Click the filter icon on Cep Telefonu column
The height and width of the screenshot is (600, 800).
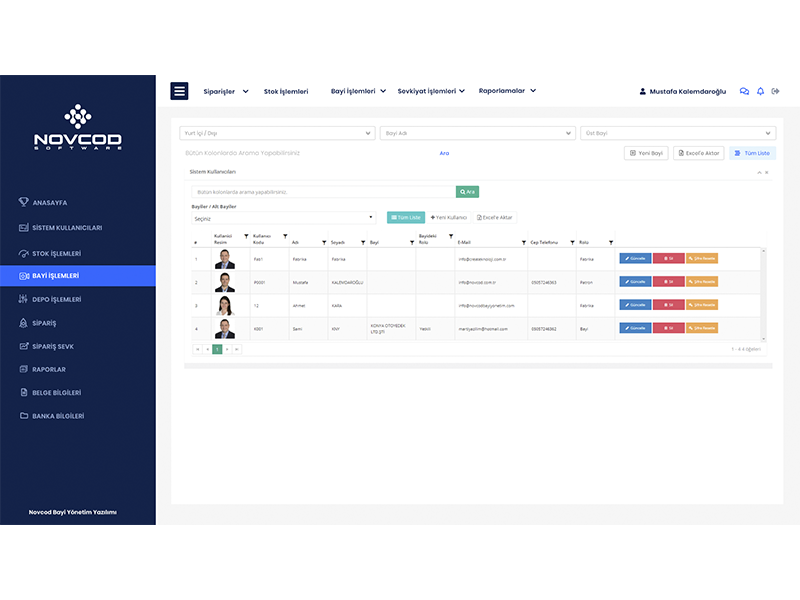tap(572, 242)
